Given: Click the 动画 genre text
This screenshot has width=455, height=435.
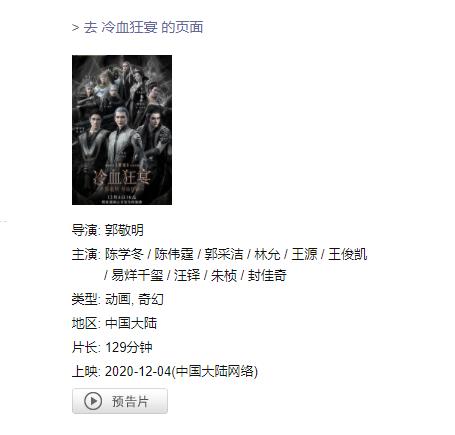Looking at the screenshot, I should click(117, 299).
